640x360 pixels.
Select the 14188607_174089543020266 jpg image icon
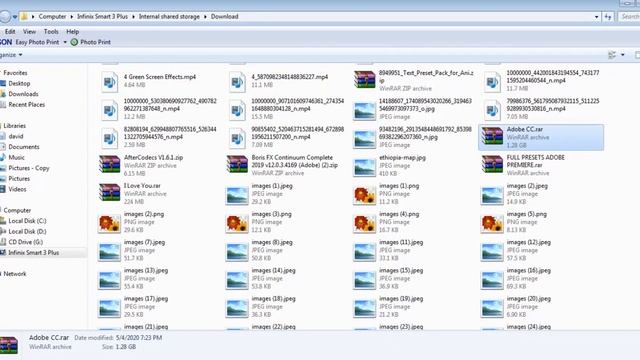click(364, 111)
